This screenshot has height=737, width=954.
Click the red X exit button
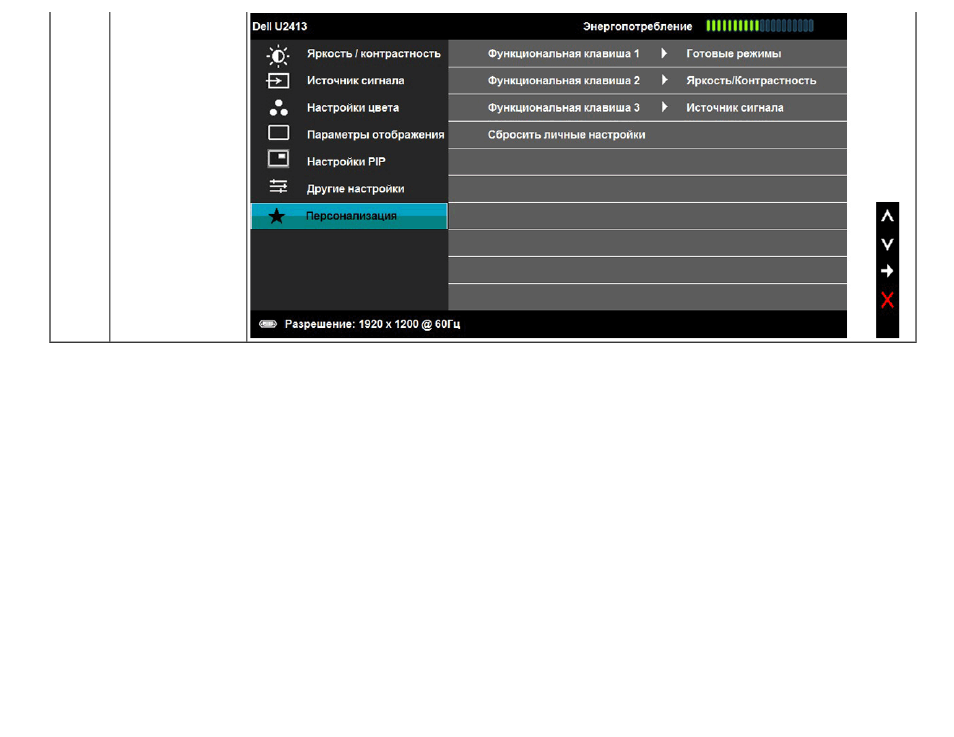pyautogui.click(x=887, y=299)
